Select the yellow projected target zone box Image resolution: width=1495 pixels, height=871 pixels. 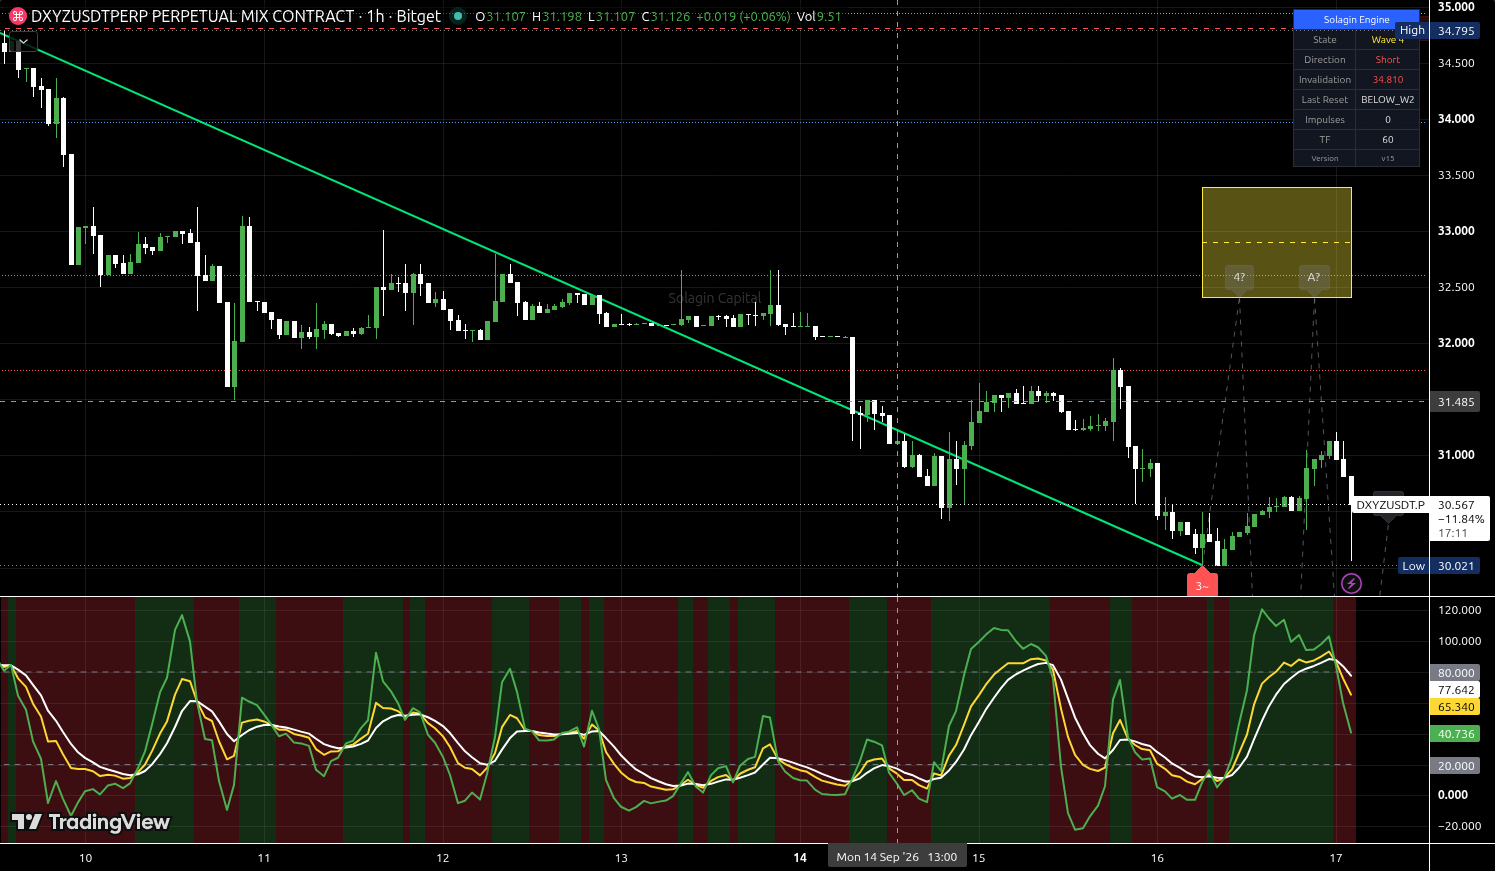1277,242
